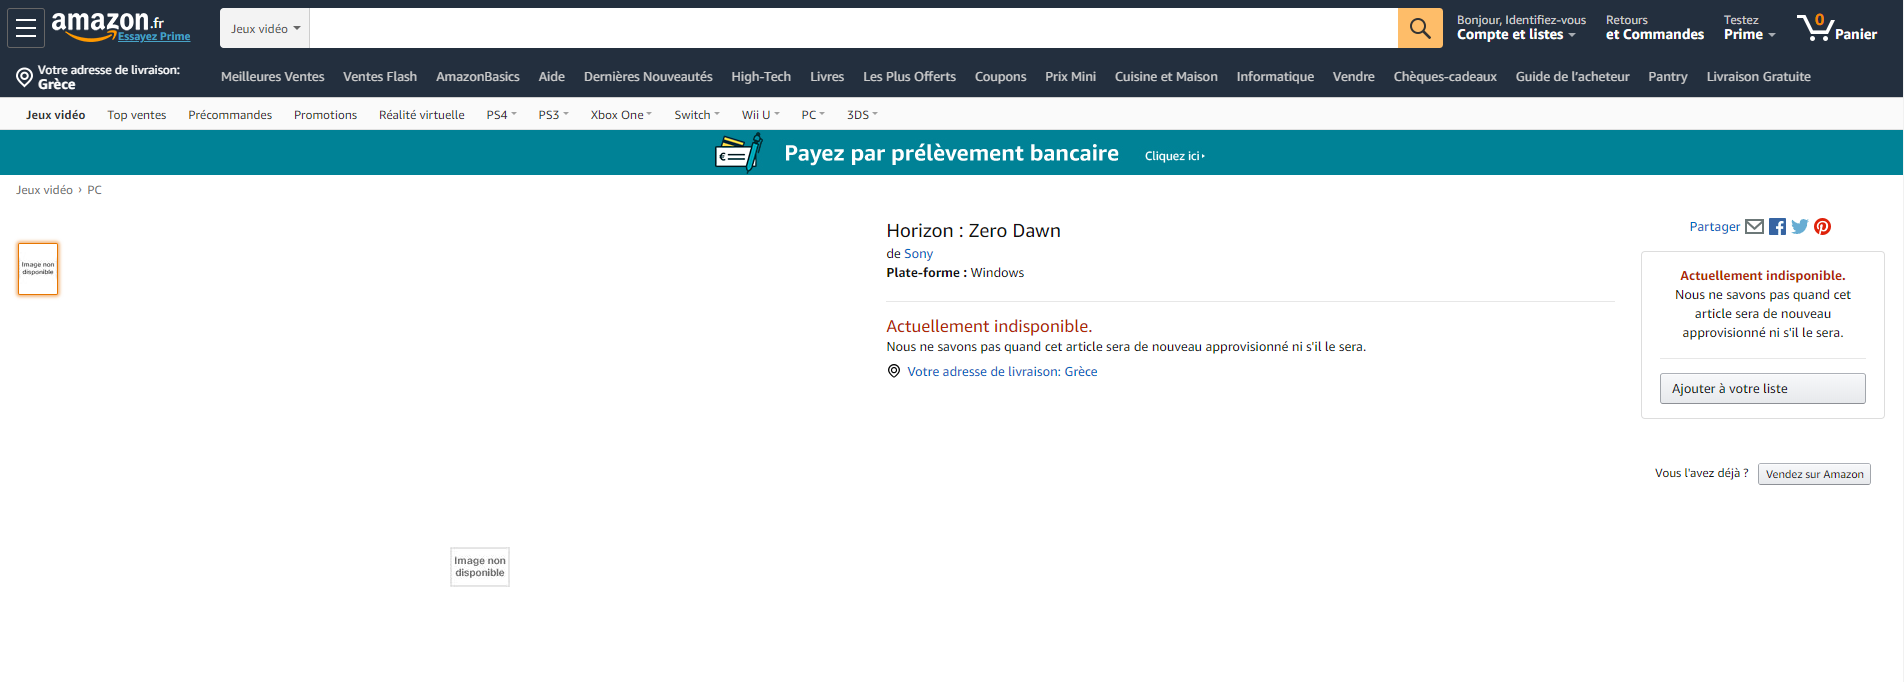Open Prix Mini page
The height and width of the screenshot is (682, 1904).
point(1071,77)
